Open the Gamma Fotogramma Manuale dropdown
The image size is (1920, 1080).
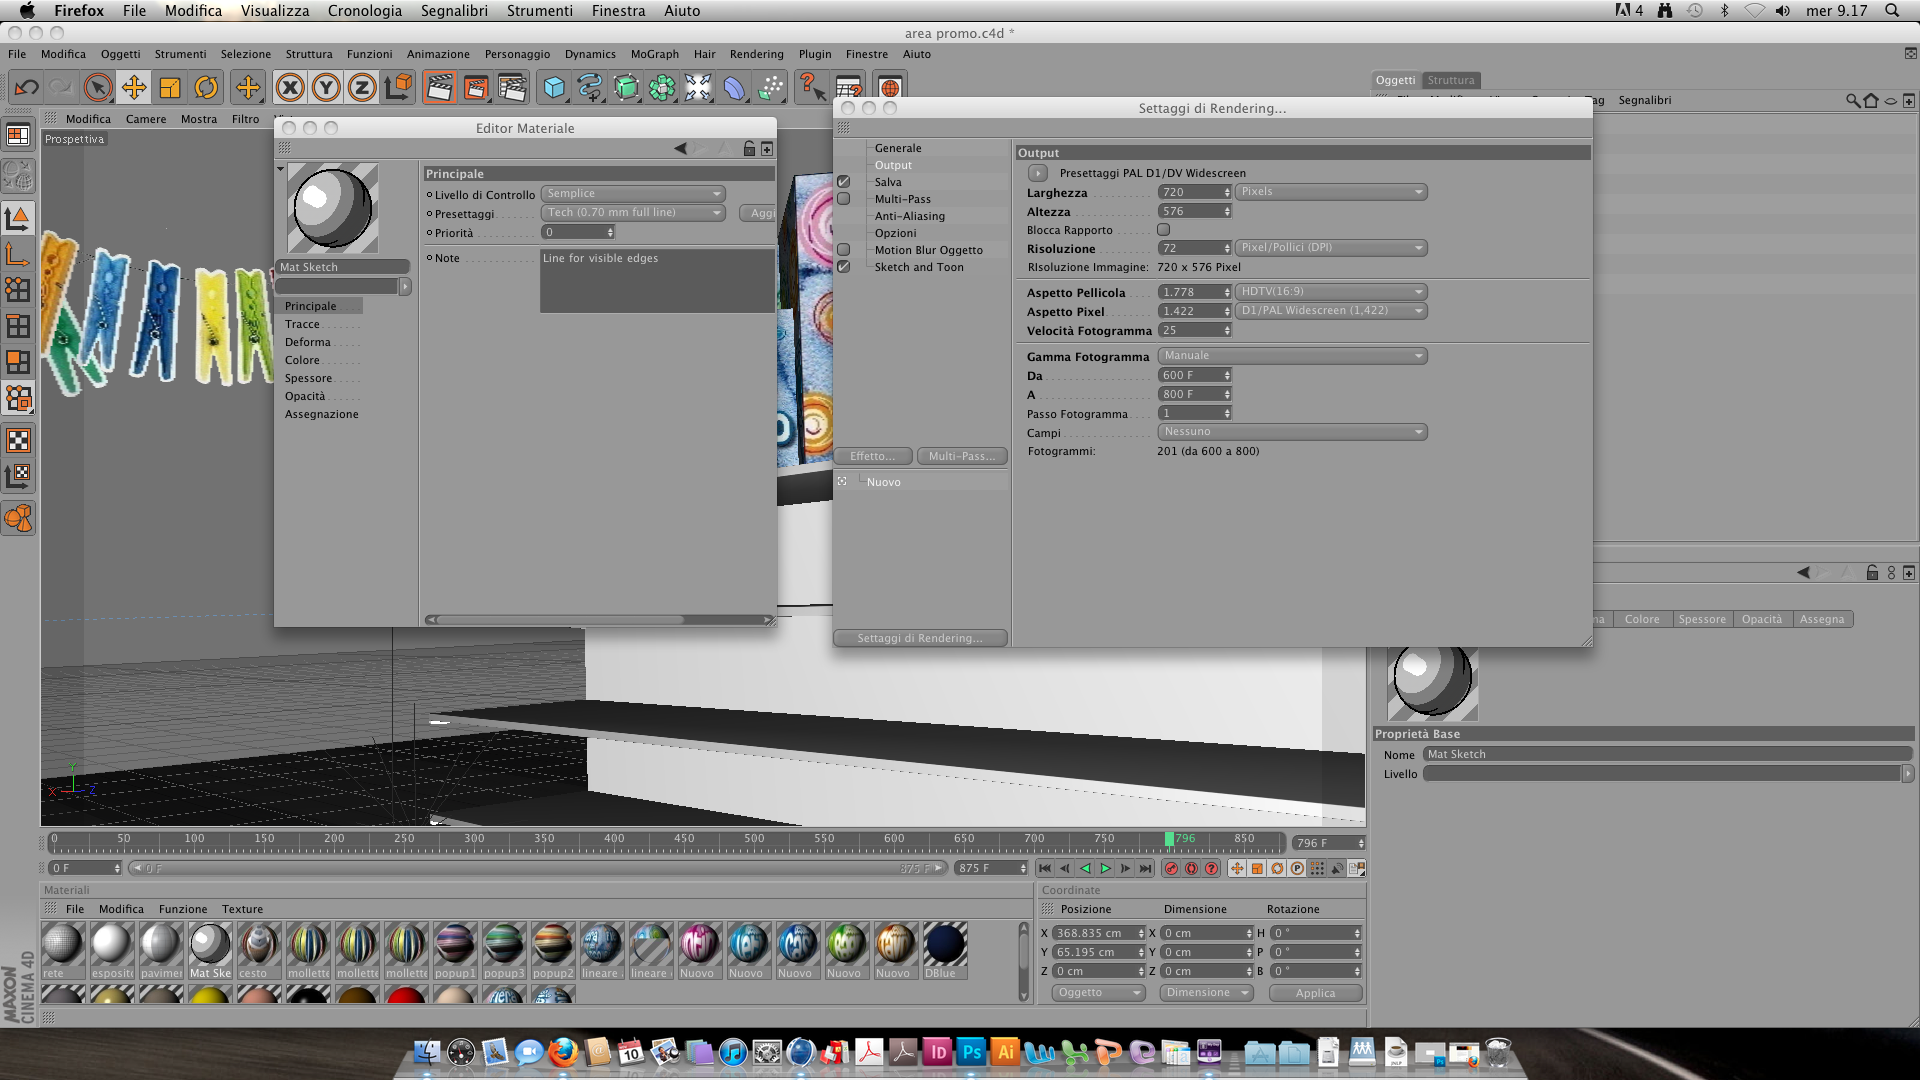pos(1292,356)
